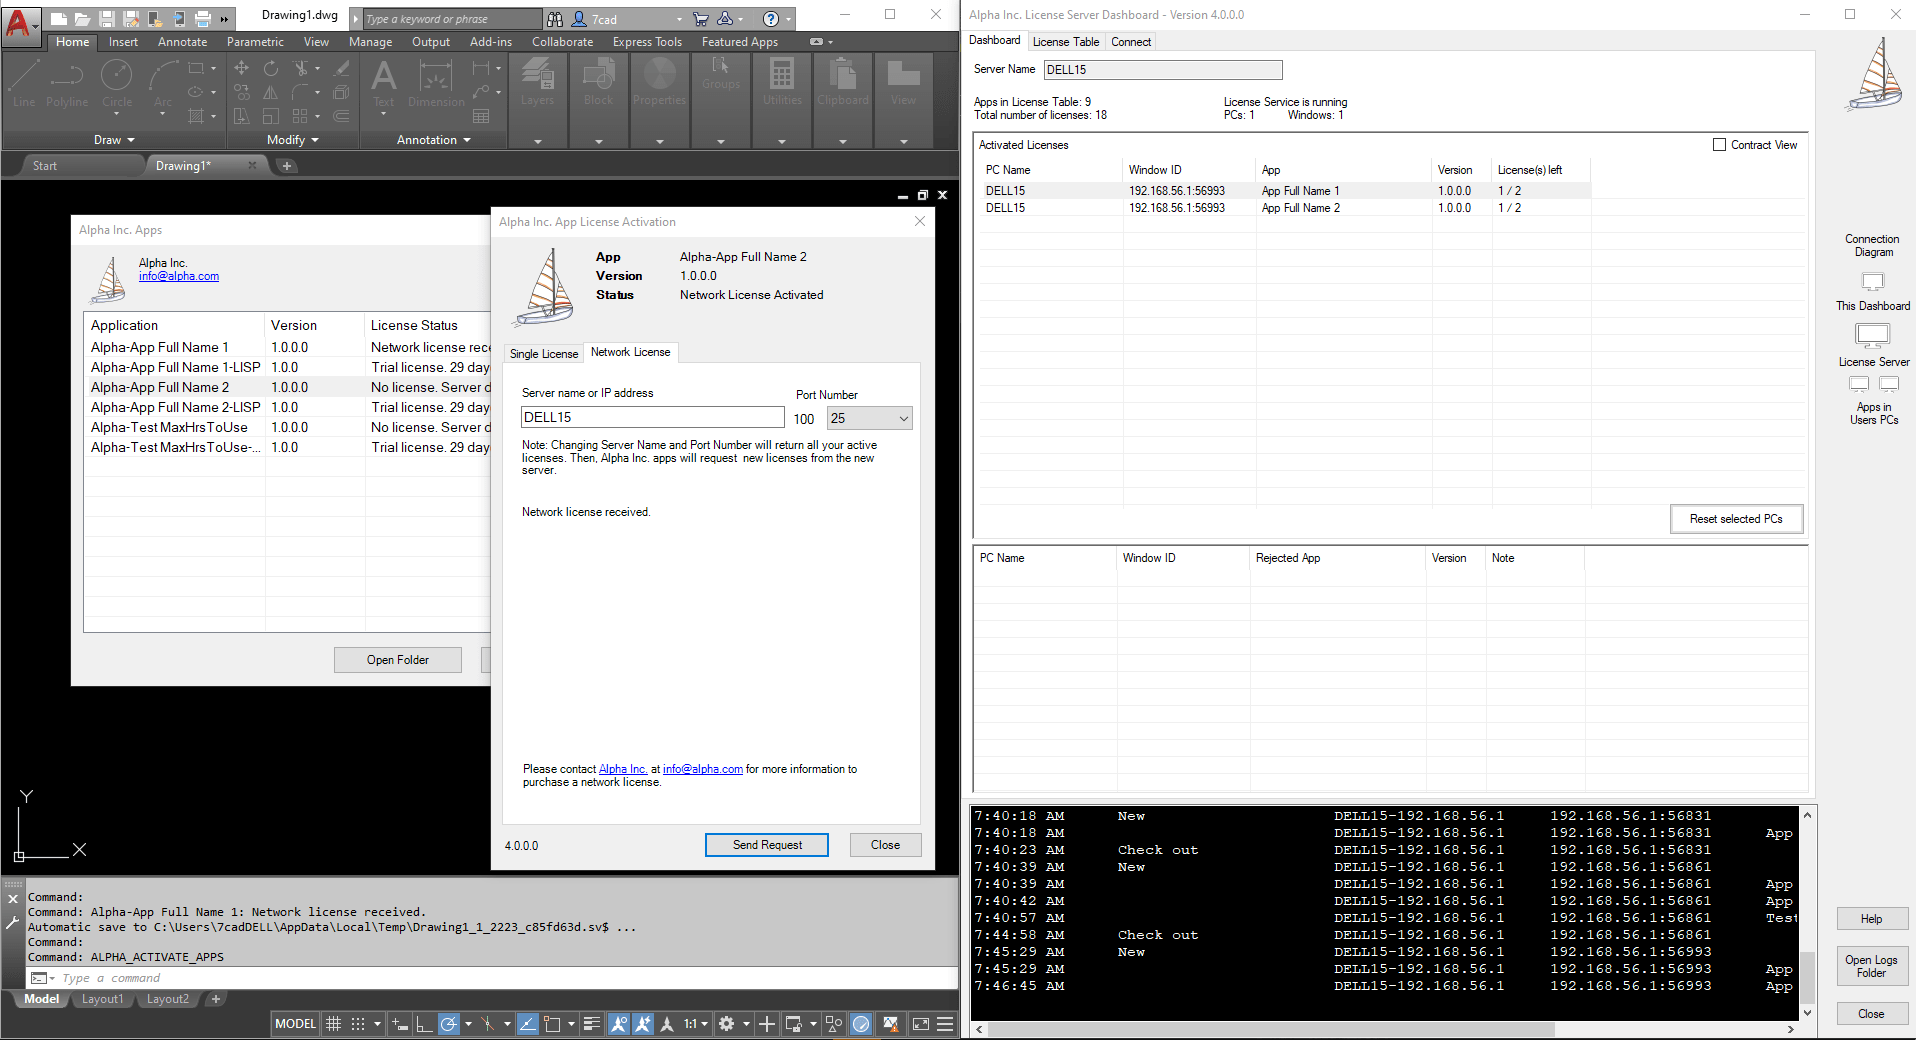
Task: Click the Send Request button
Action: point(767,845)
